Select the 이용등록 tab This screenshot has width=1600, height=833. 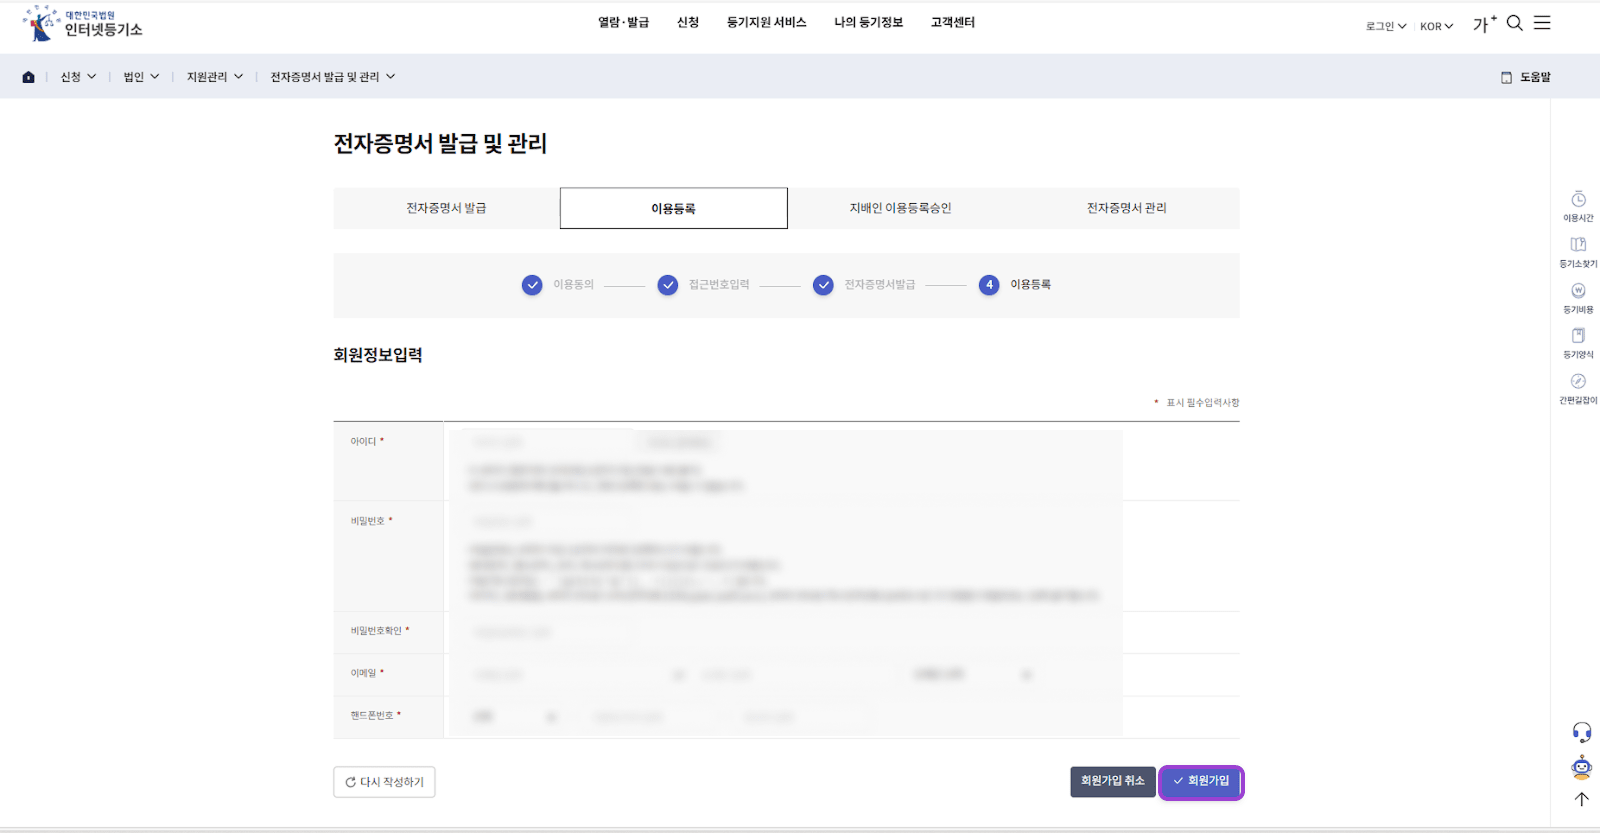pyautogui.click(x=673, y=208)
